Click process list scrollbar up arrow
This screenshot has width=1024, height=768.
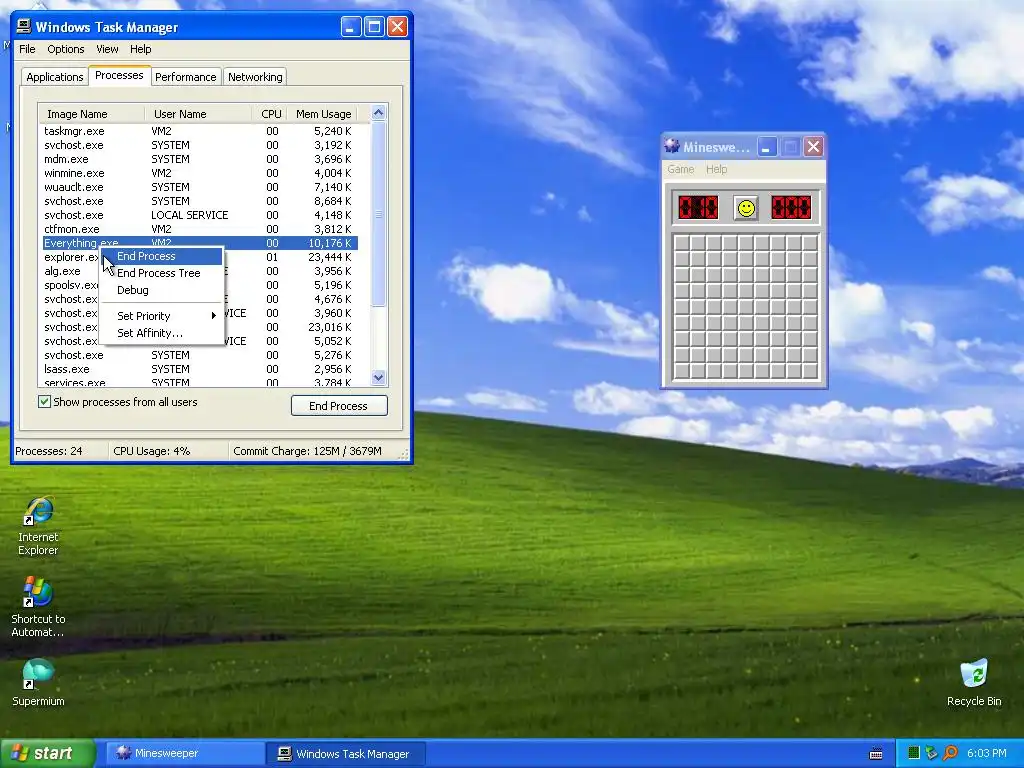(x=378, y=113)
